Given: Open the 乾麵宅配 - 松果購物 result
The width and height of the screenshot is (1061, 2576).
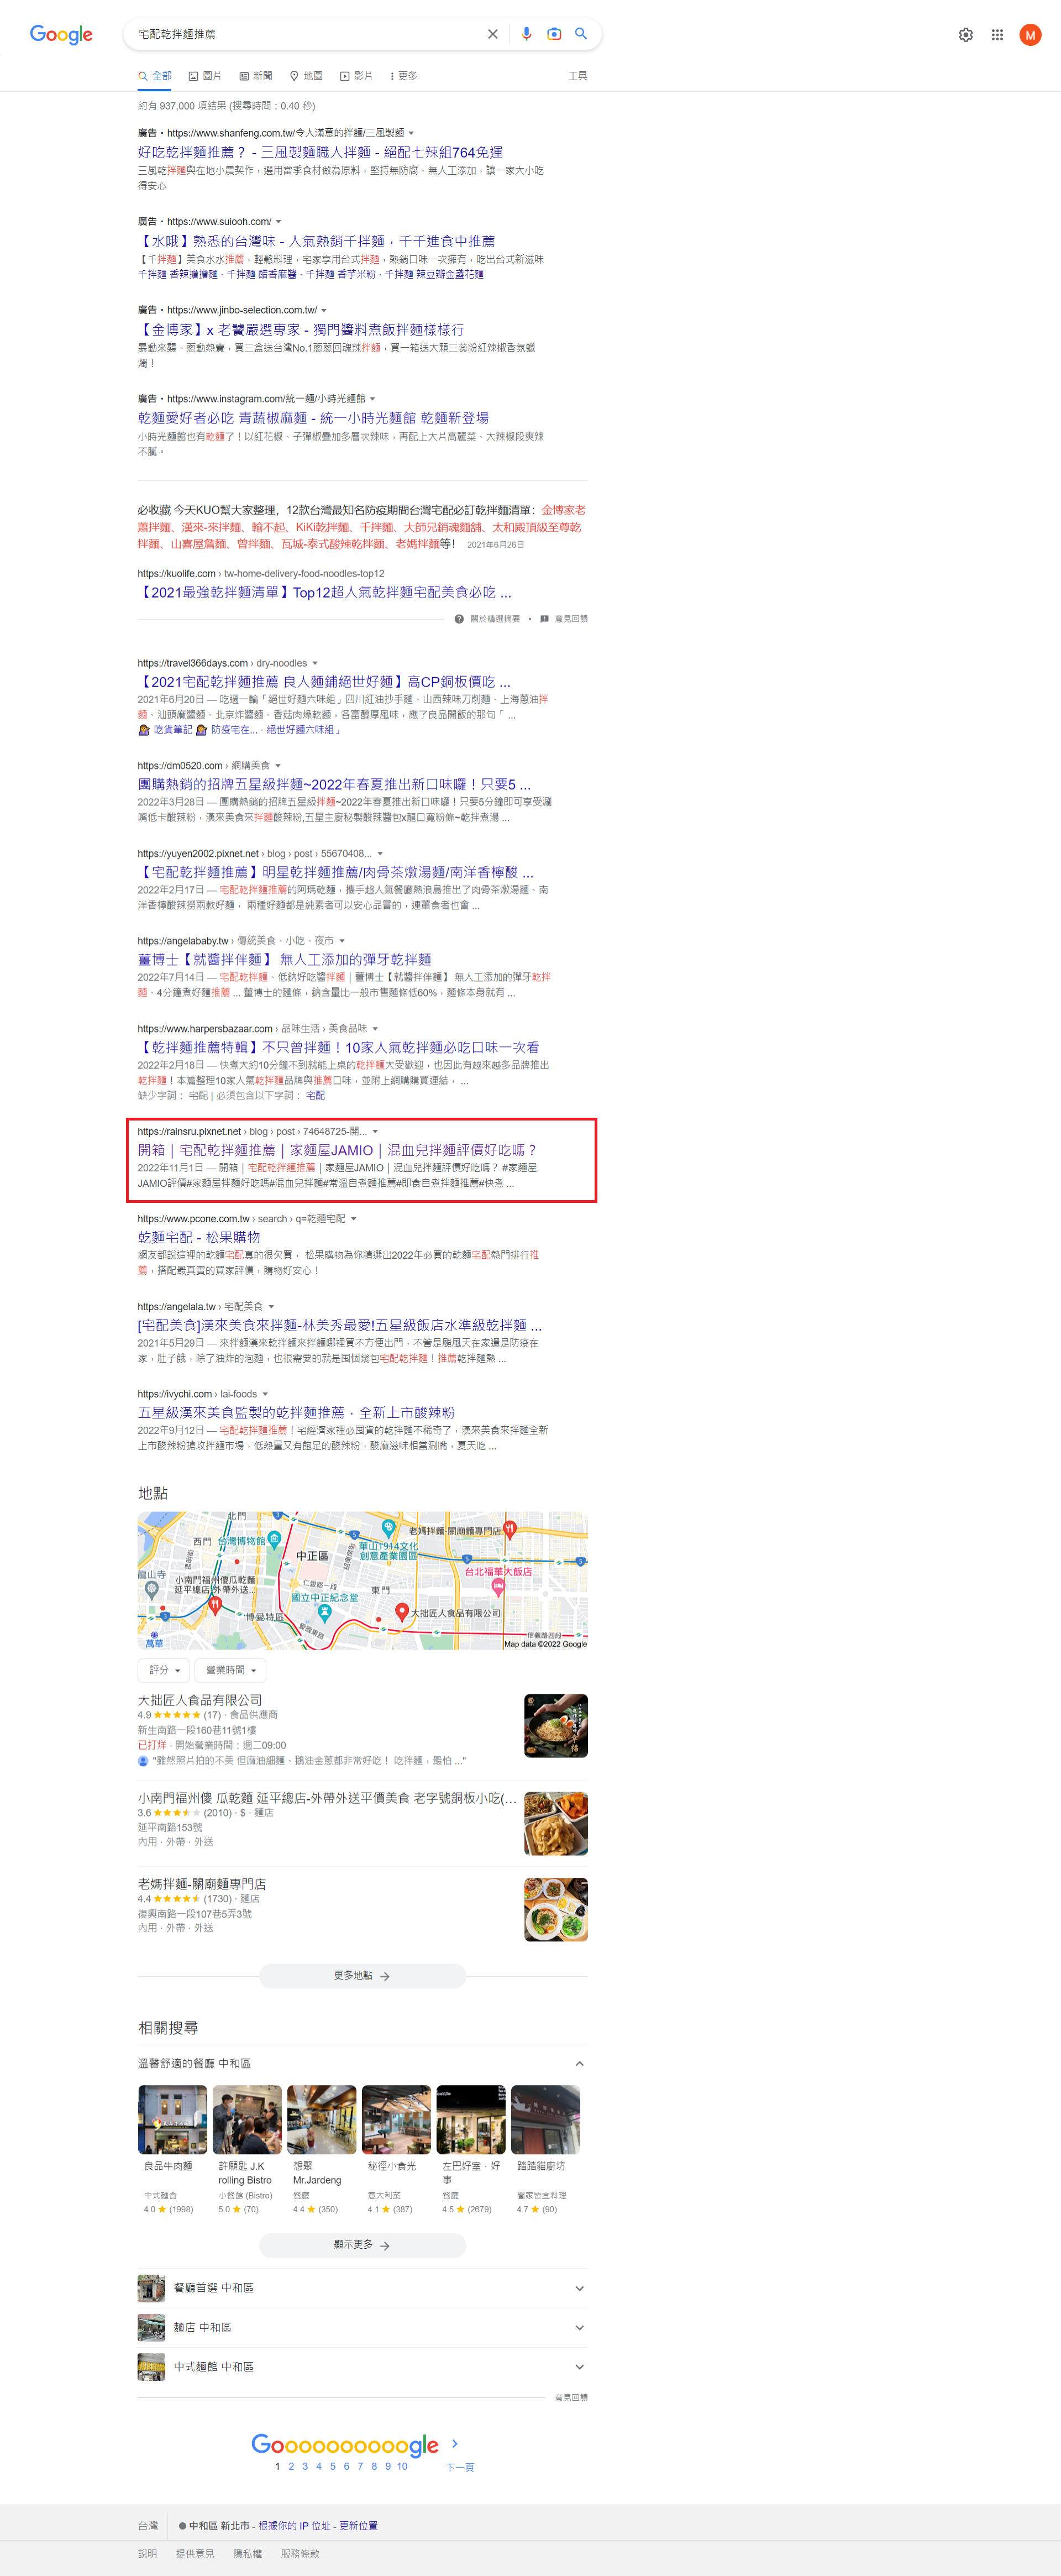Looking at the screenshot, I should coord(199,1238).
